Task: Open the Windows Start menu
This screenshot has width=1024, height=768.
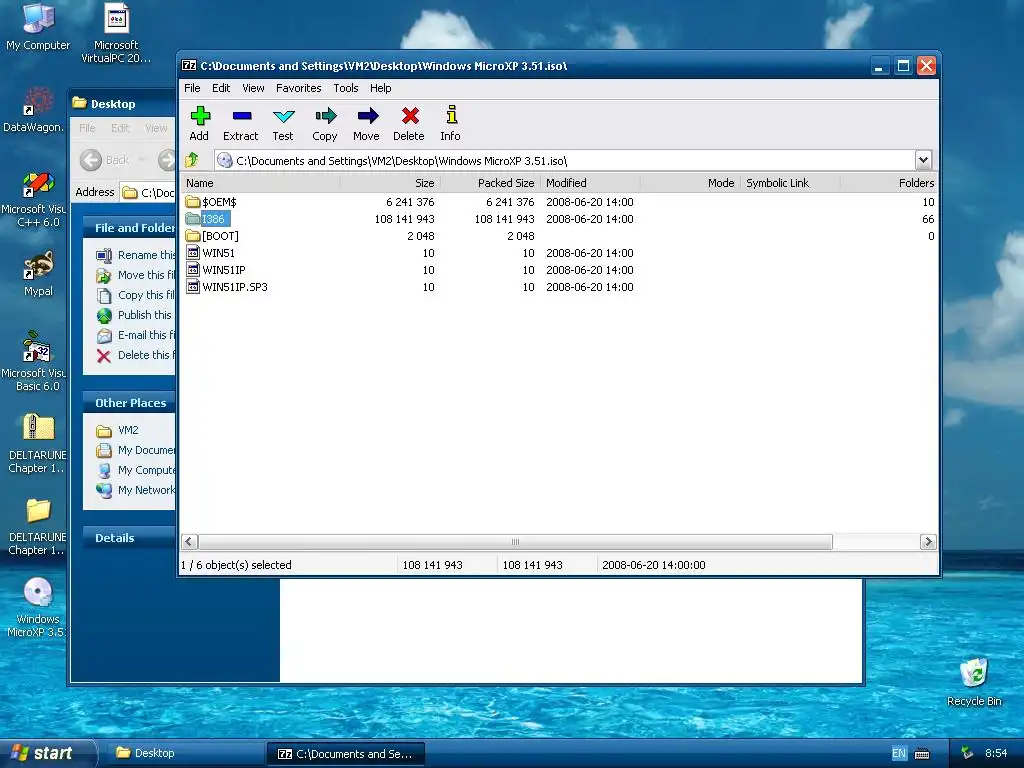Action: tap(47, 753)
